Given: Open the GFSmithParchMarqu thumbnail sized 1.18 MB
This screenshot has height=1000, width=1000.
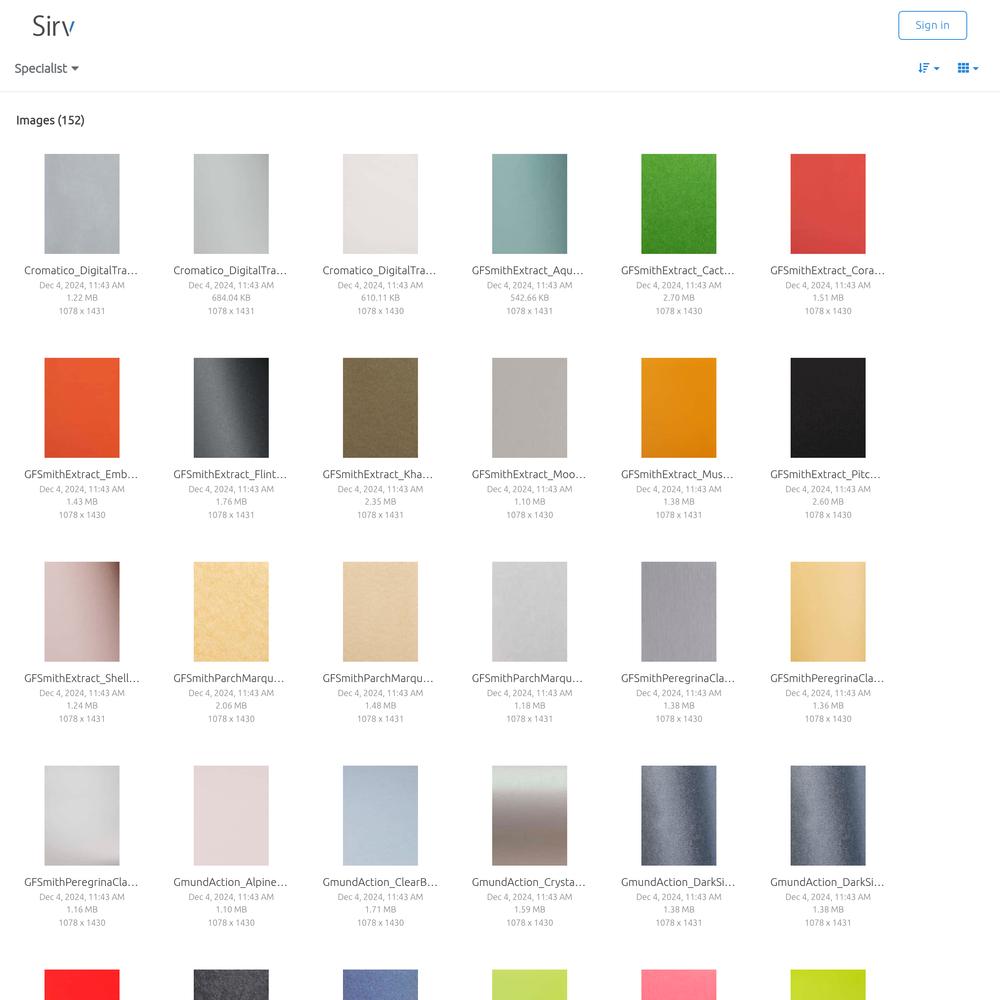Looking at the screenshot, I should pos(529,612).
